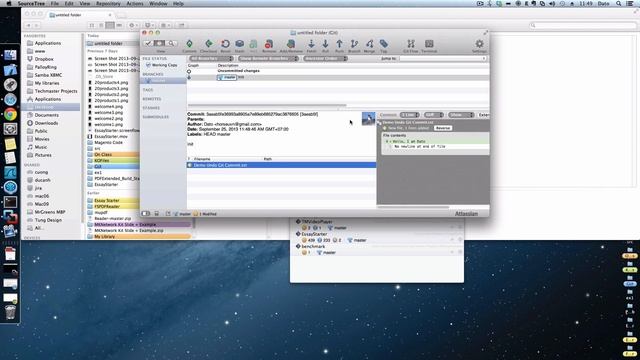
Task: Click the author avatar thumbnail
Action: [x=368, y=119]
